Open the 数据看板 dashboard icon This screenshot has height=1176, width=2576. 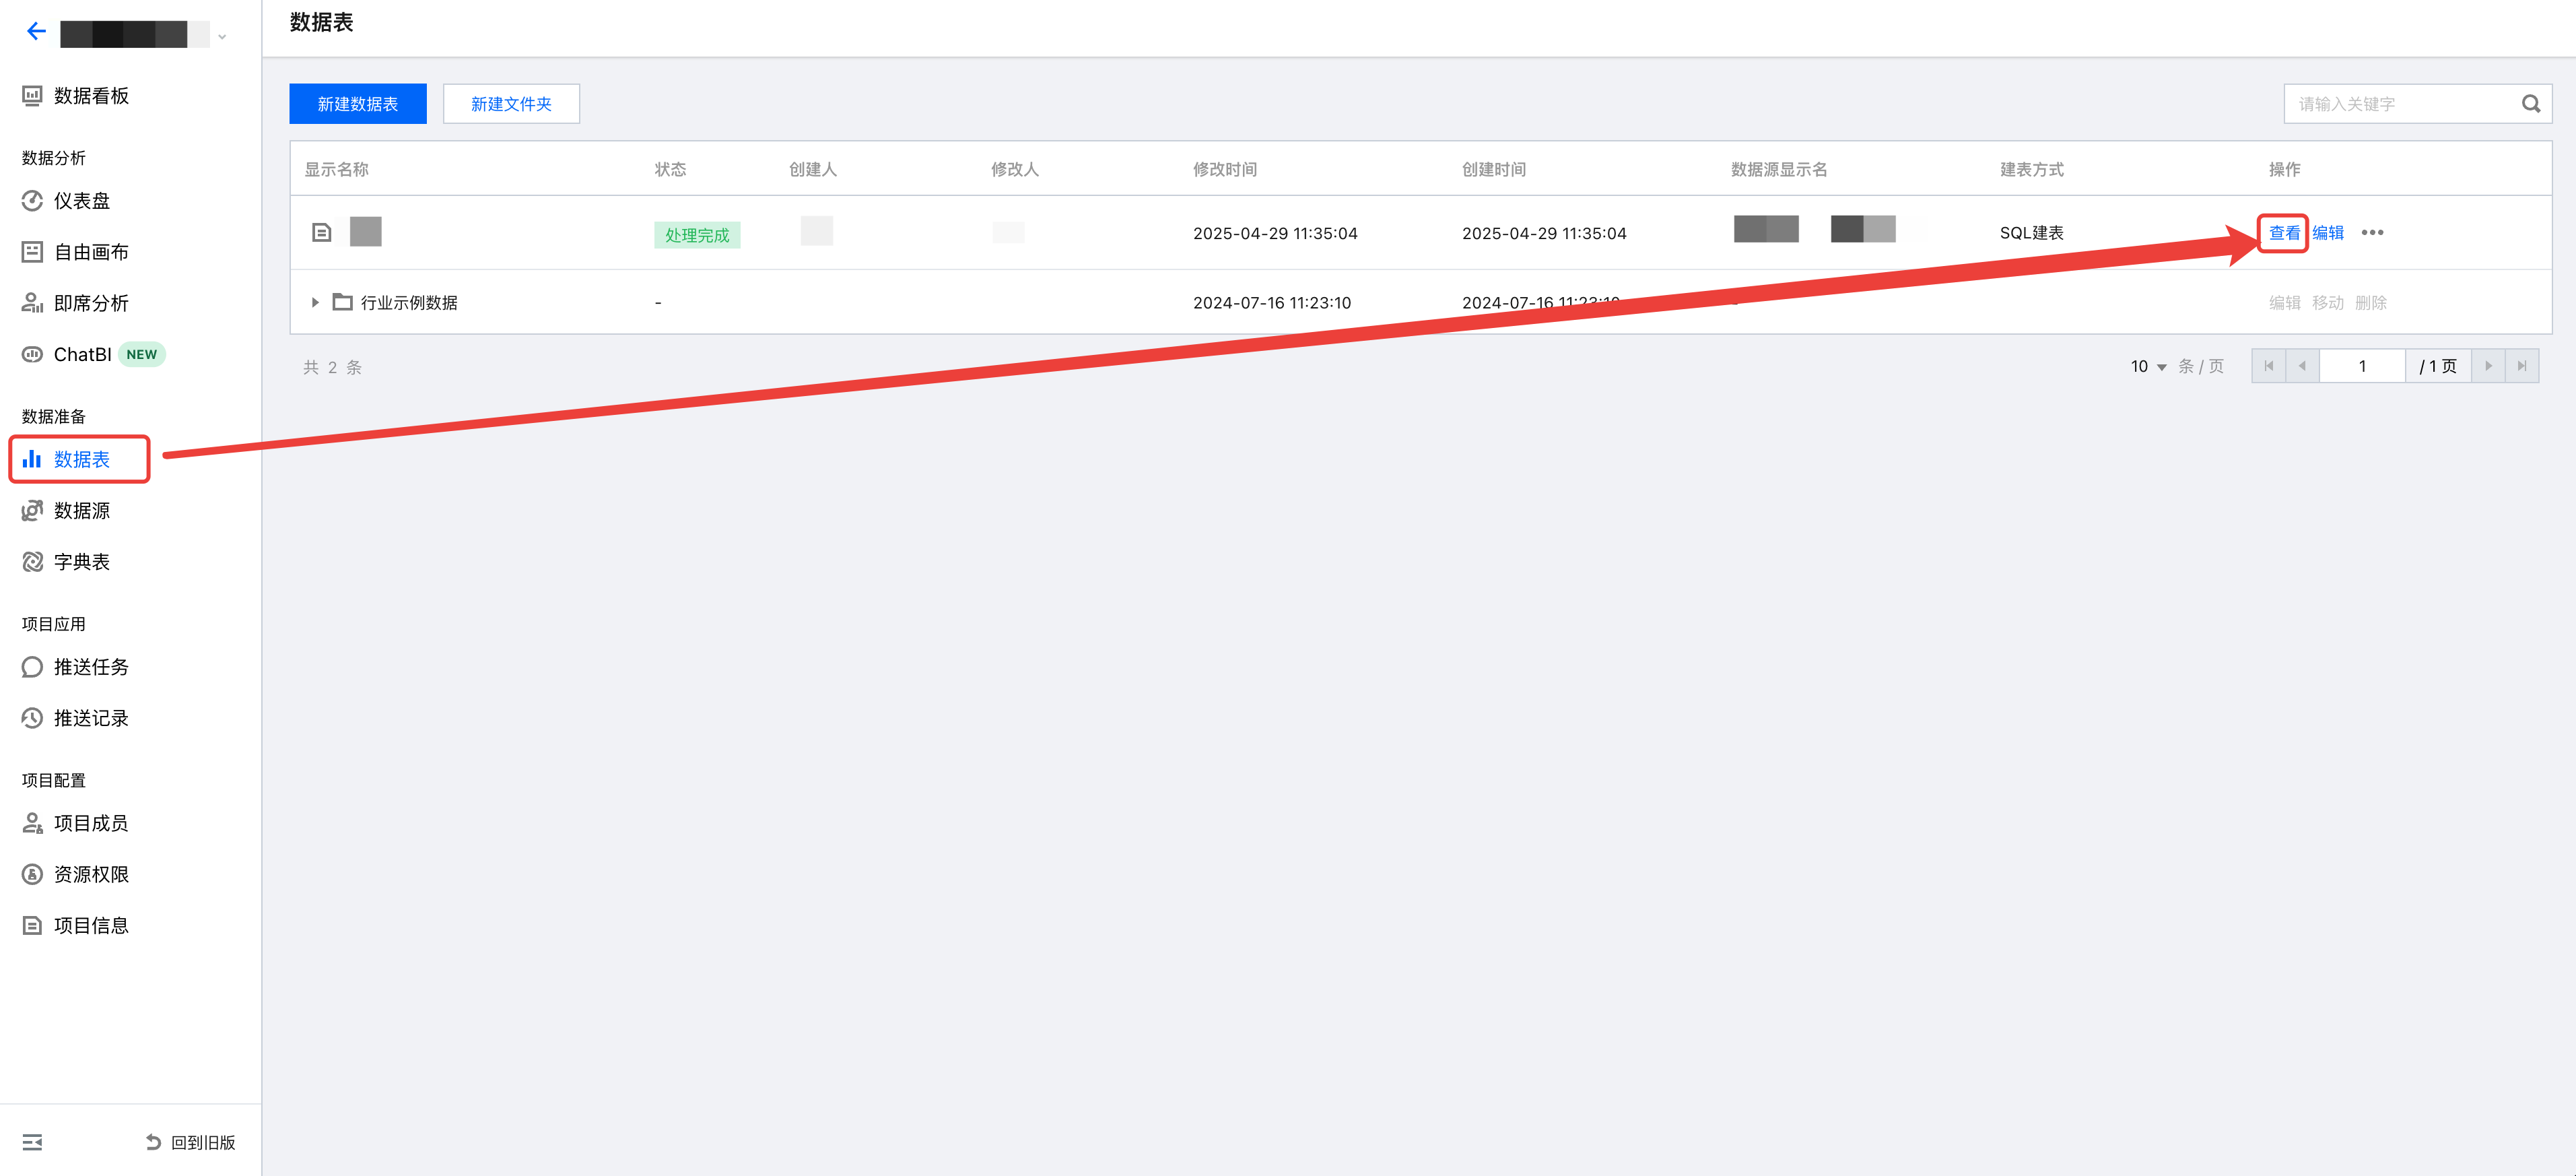coord(32,96)
